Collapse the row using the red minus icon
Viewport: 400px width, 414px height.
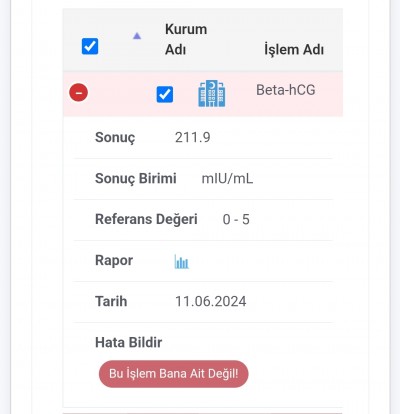[x=79, y=92]
